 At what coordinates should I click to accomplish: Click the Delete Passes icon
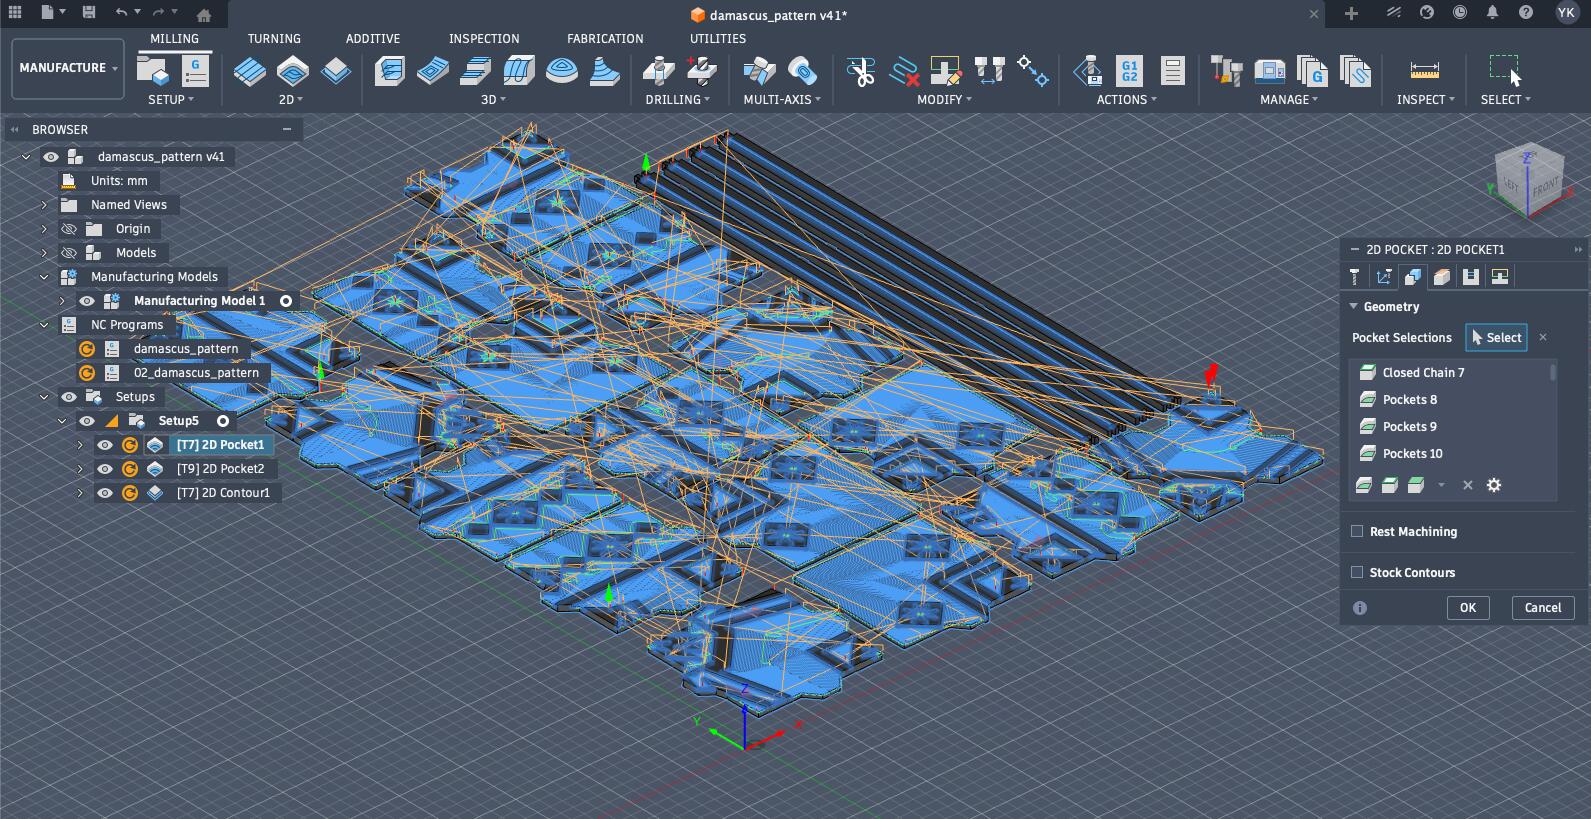904,71
